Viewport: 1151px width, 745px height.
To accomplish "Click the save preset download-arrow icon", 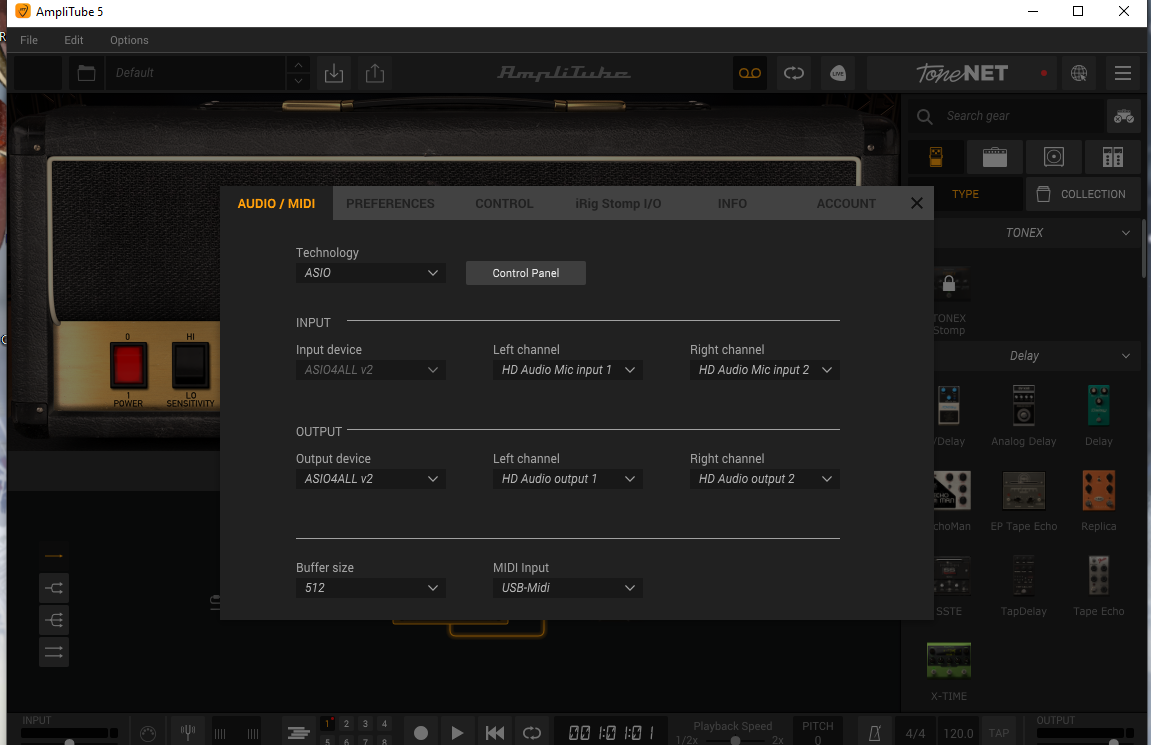I will pos(334,73).
